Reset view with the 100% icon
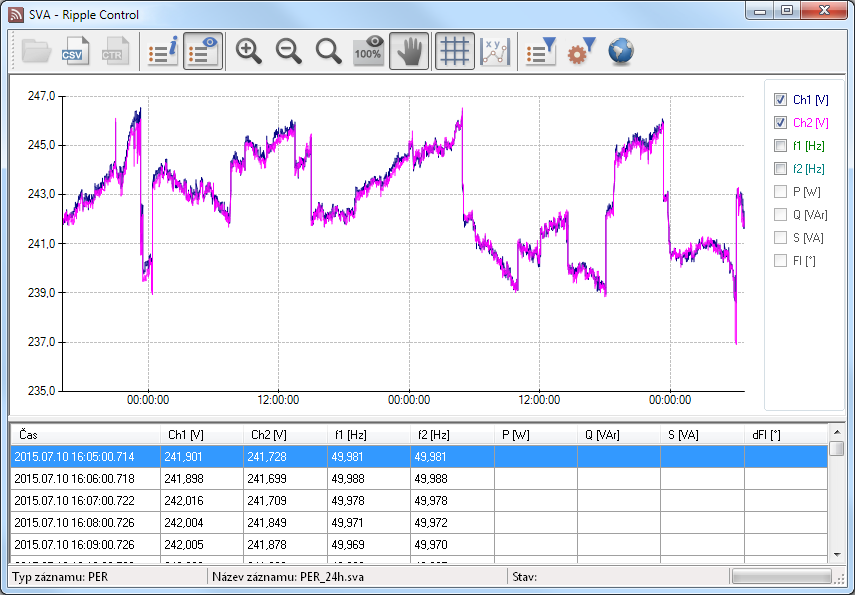The image size is (855, 595). point(368,52)
